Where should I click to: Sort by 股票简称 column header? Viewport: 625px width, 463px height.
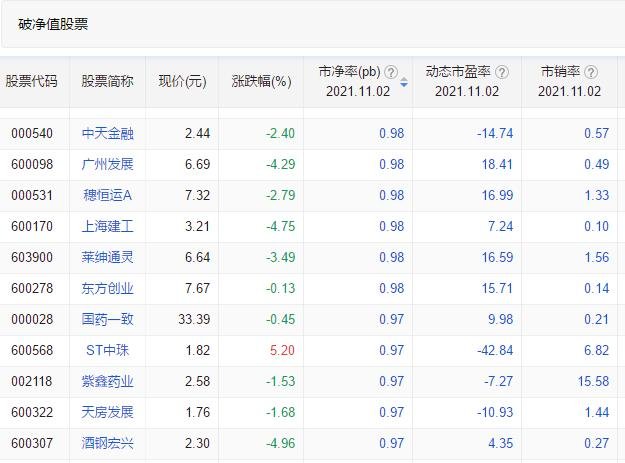107,81
